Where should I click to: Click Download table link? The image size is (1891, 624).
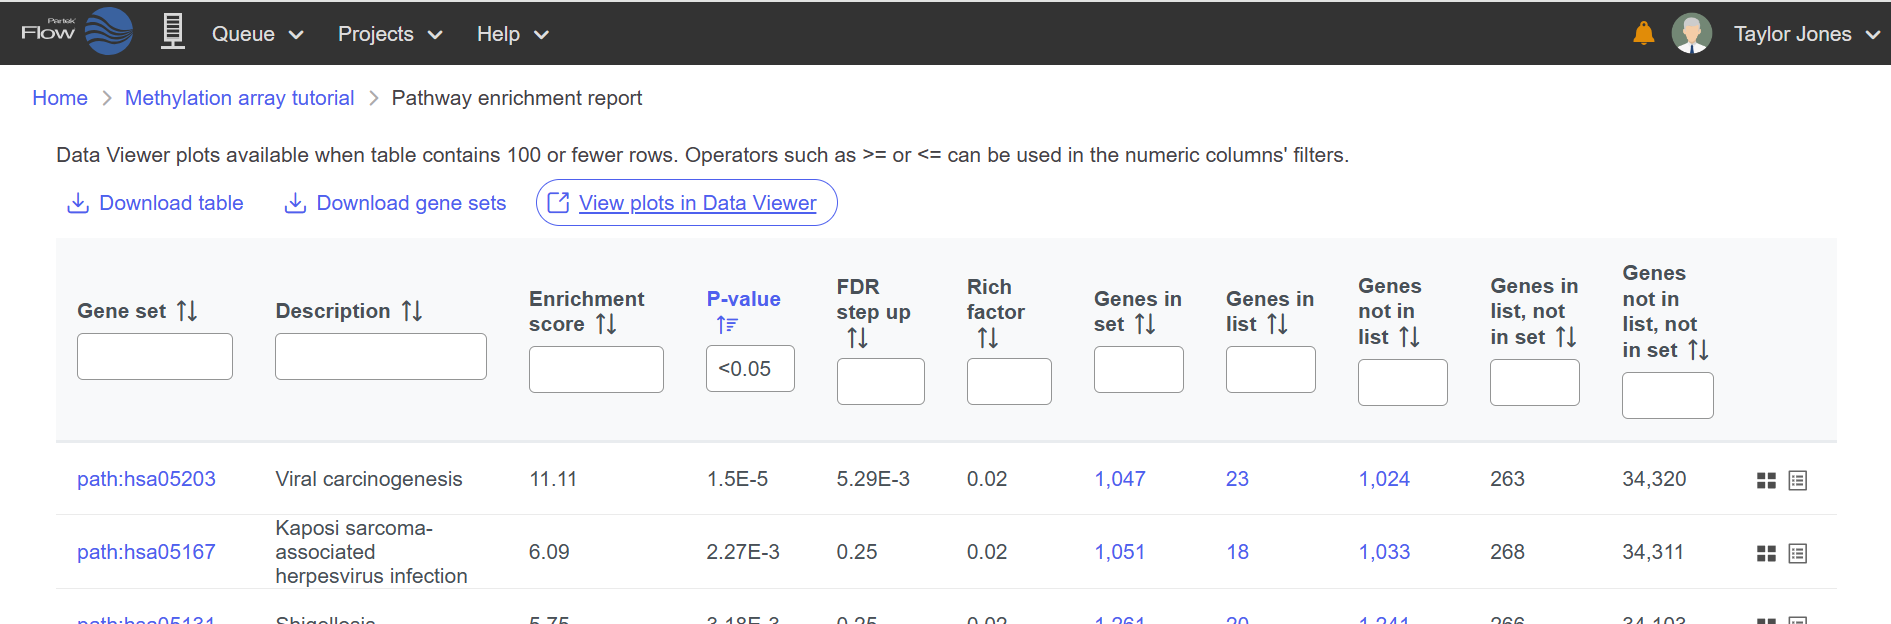coord(171,203)
